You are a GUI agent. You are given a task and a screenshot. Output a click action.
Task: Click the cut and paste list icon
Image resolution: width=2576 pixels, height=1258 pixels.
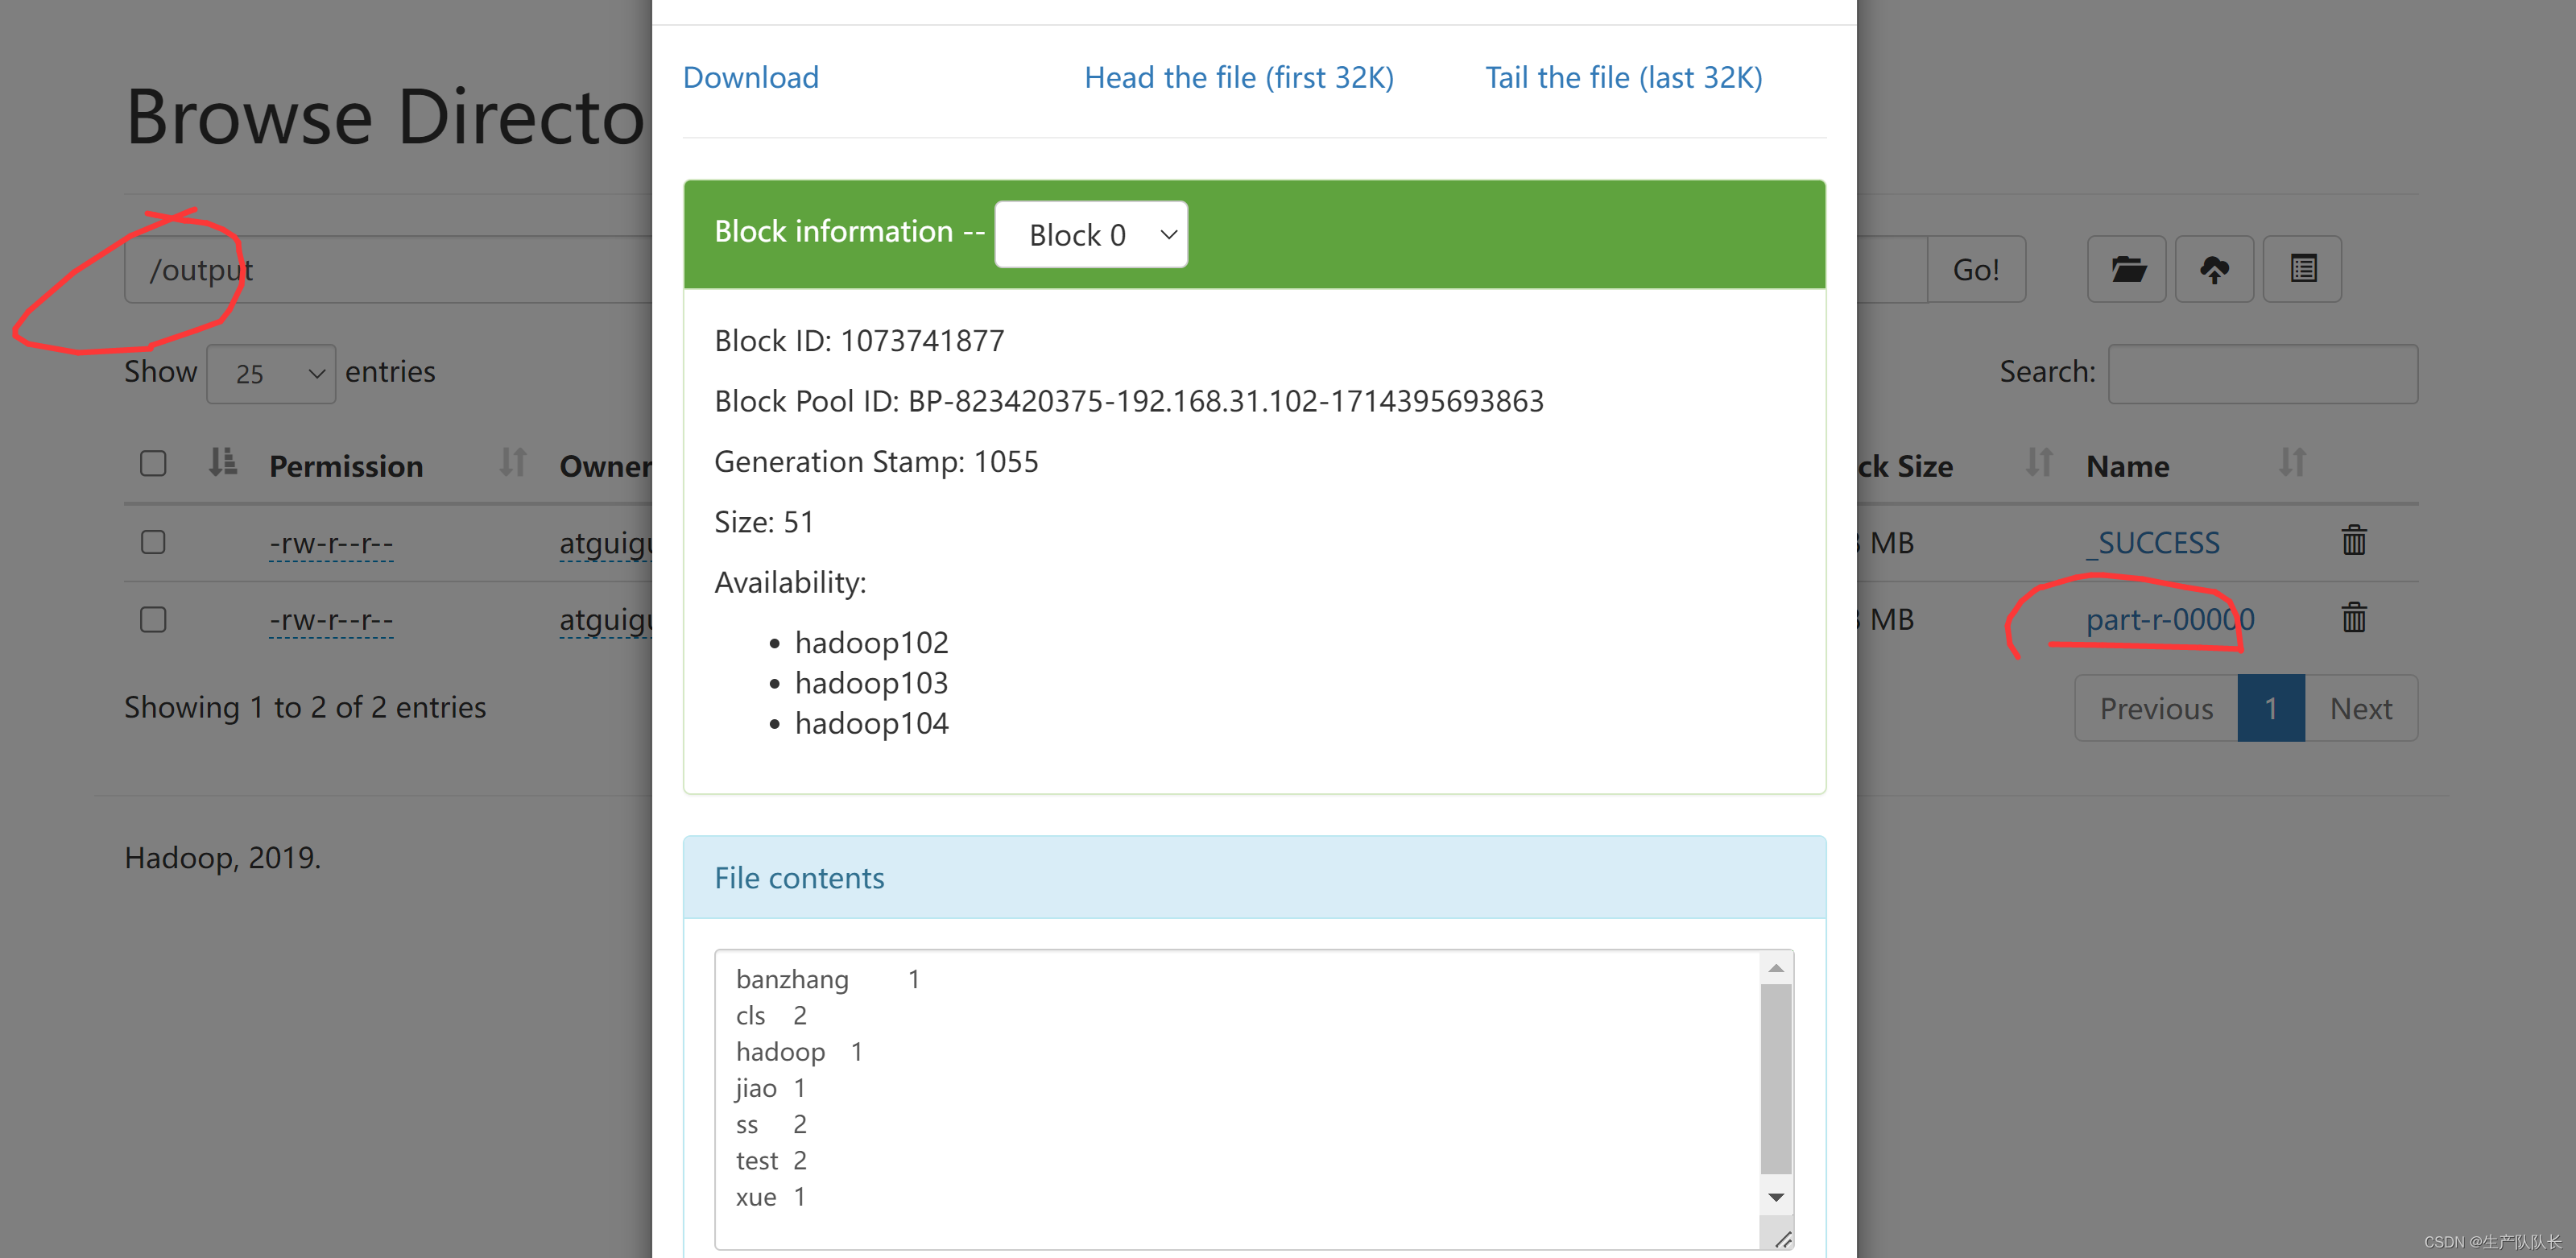tap(2302, 269)
